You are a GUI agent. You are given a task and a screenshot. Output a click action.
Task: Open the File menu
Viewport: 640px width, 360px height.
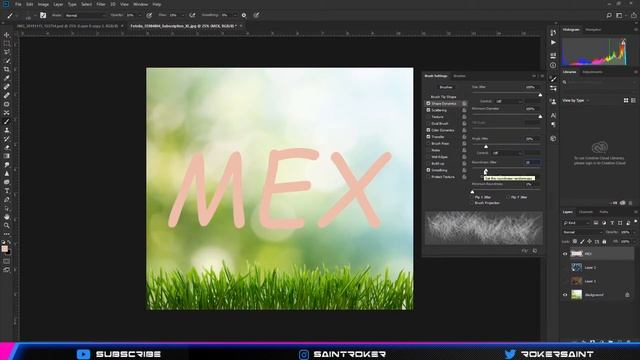click(18, 4)
